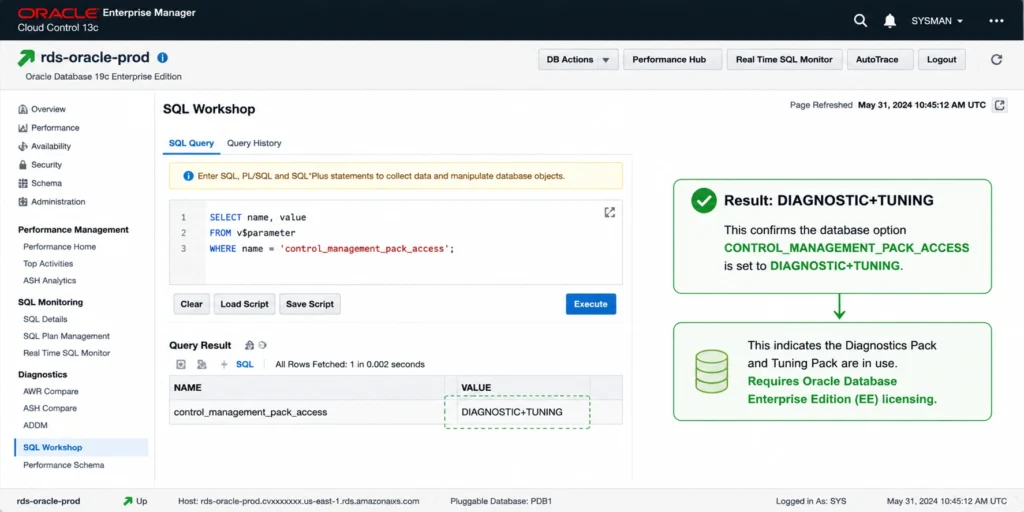Open Performance Schema link
This screenshot has width=1024, height=512.
tap(63, 465)
